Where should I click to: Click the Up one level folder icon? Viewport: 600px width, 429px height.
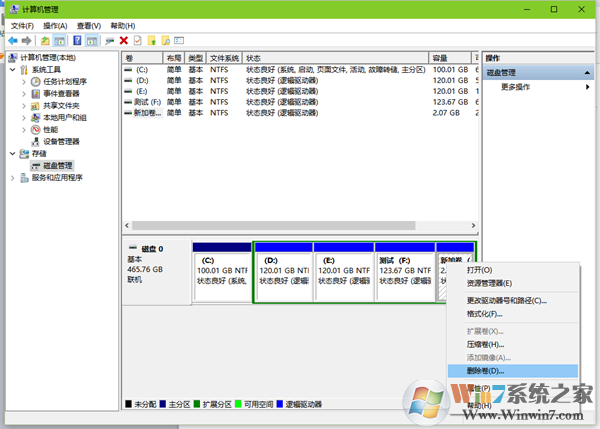[45, 40]
